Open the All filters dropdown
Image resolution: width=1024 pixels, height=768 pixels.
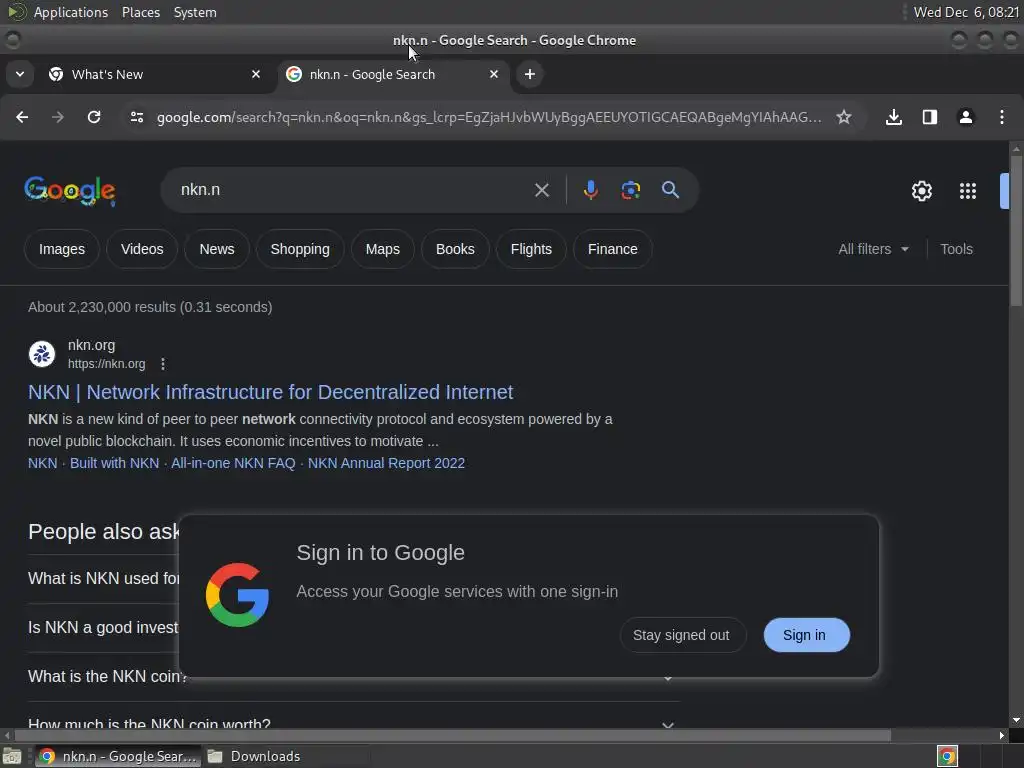click(873, 249)
